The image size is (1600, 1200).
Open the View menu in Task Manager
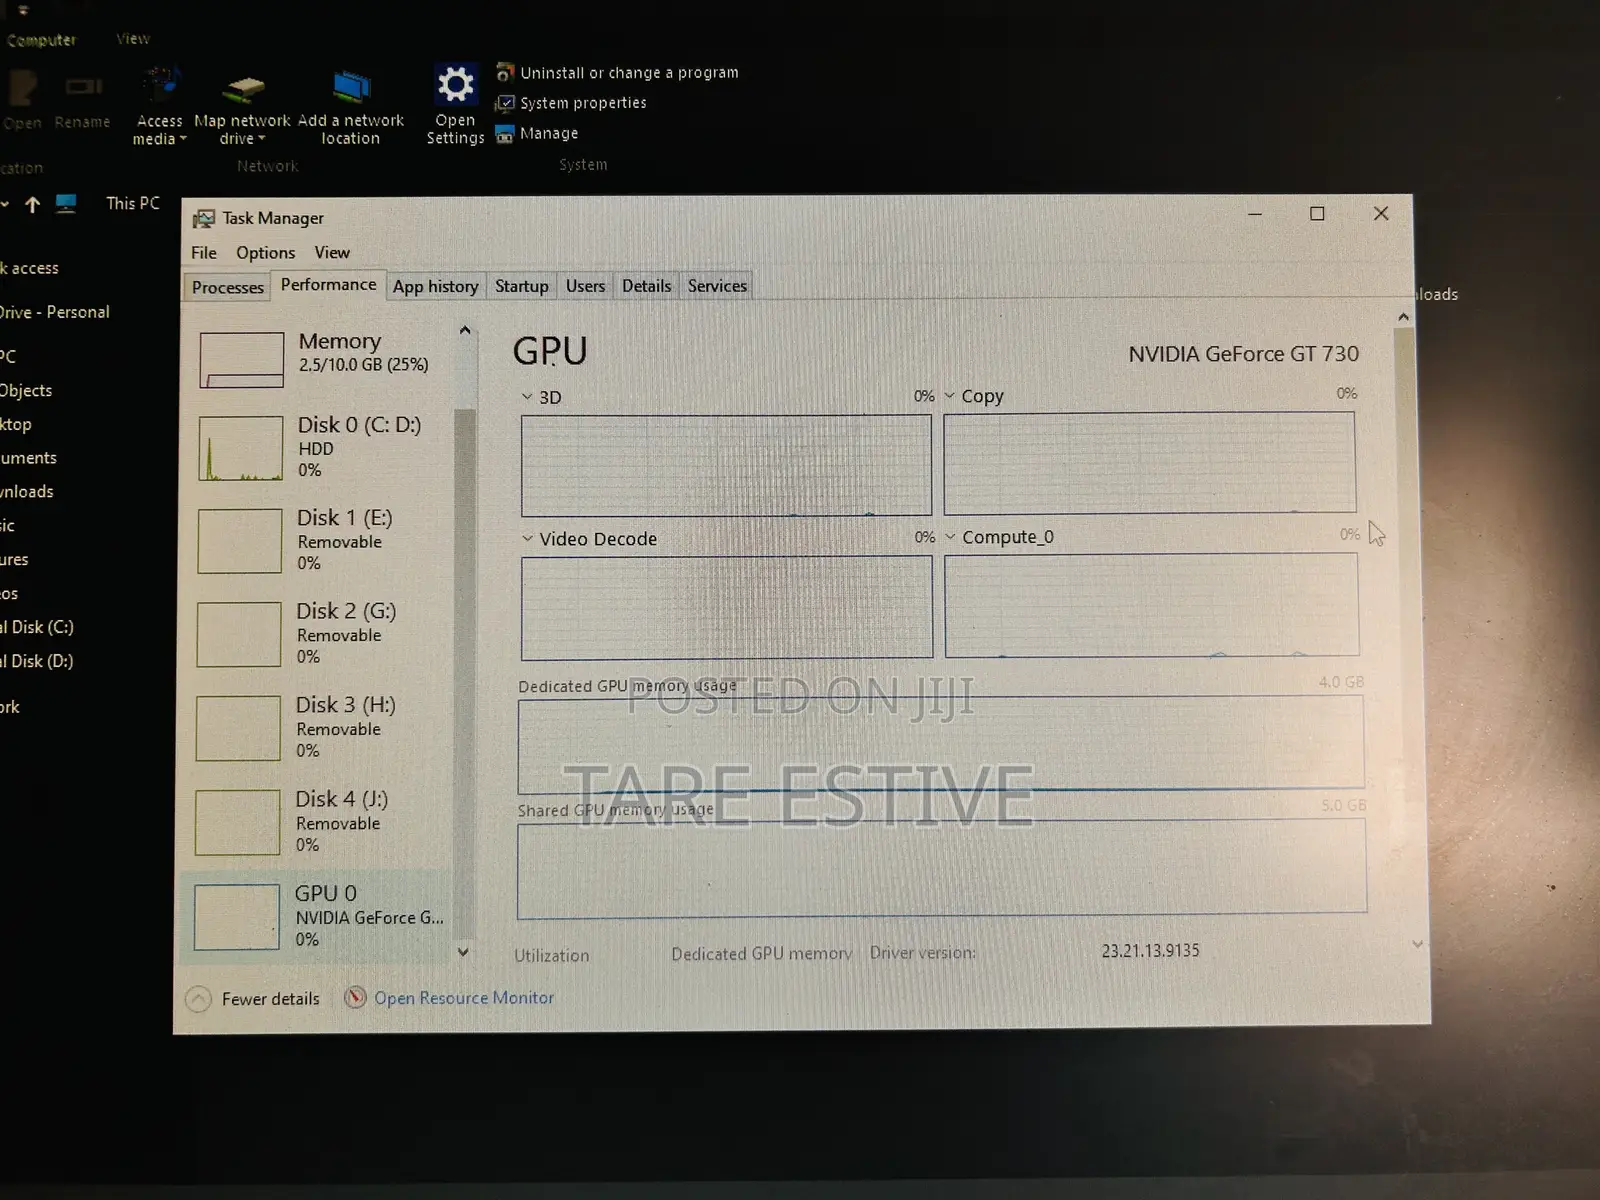click(332, 253)
